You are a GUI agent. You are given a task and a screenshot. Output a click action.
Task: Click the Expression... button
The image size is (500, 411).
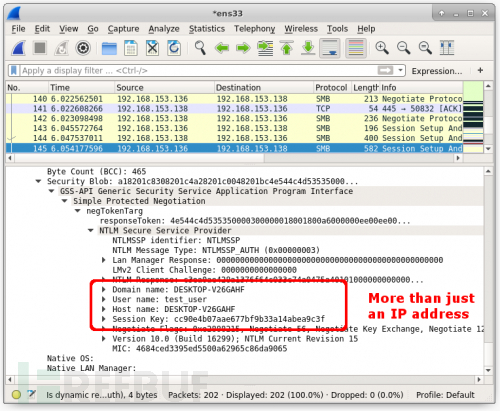pyautogui.click(x=437, y=71)
